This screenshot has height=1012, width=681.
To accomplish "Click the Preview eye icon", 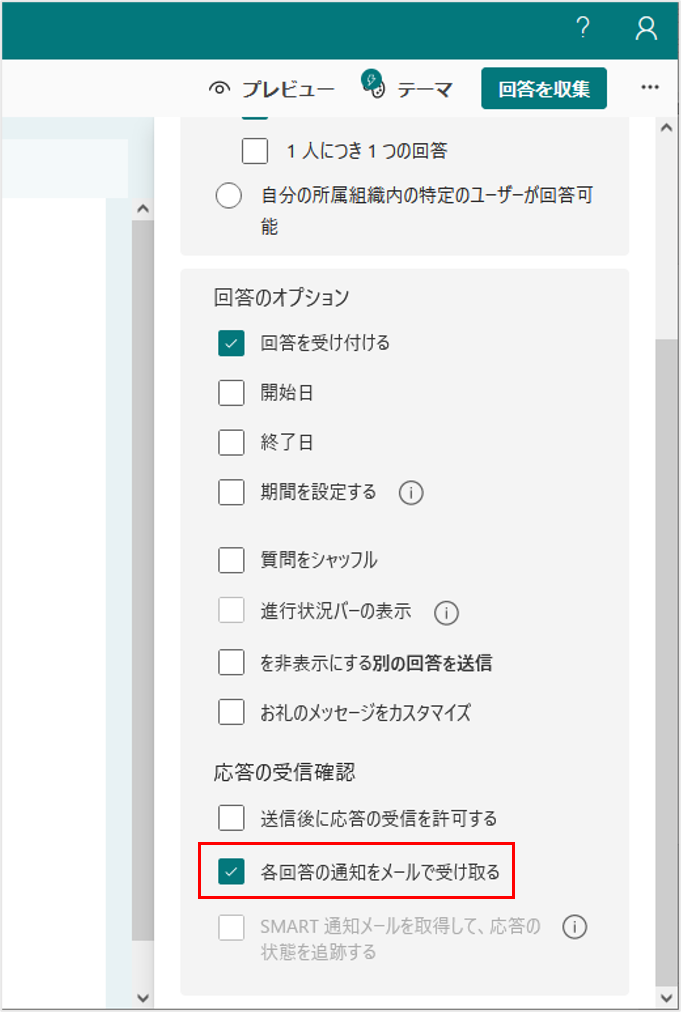I will (x=220, y=89).
